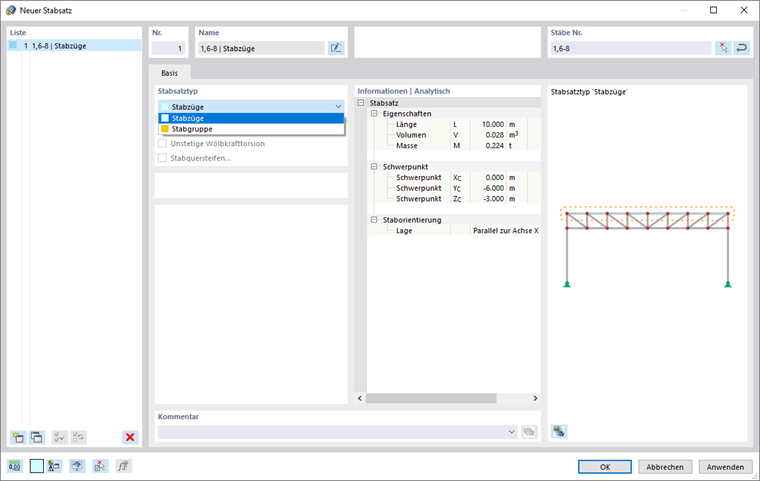Click the Lage value Parallel zur Achse X
Viewport: 760px width, 481px height.
(506, 231)
